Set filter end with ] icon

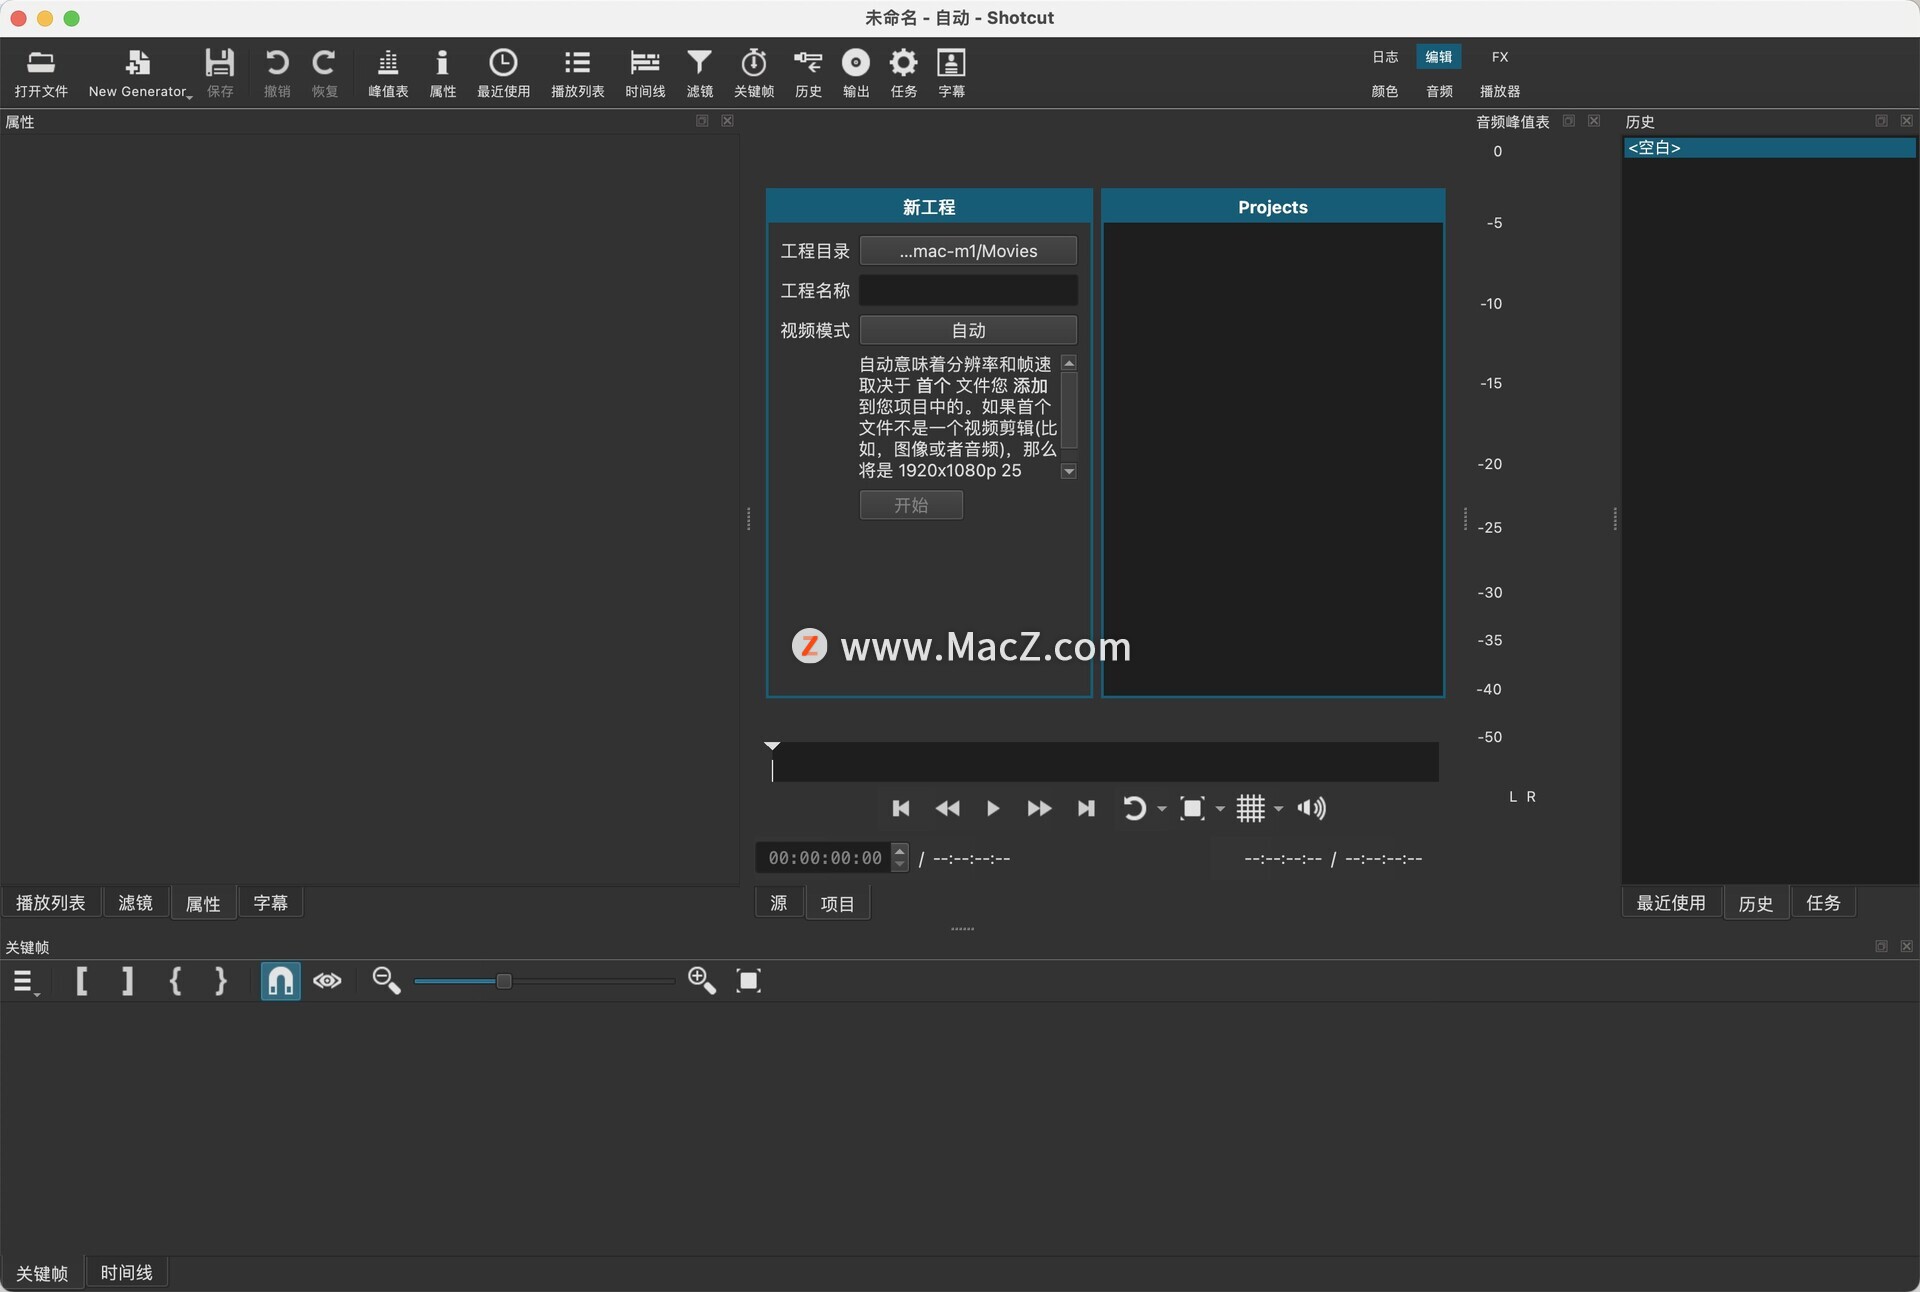pos(127,981)
